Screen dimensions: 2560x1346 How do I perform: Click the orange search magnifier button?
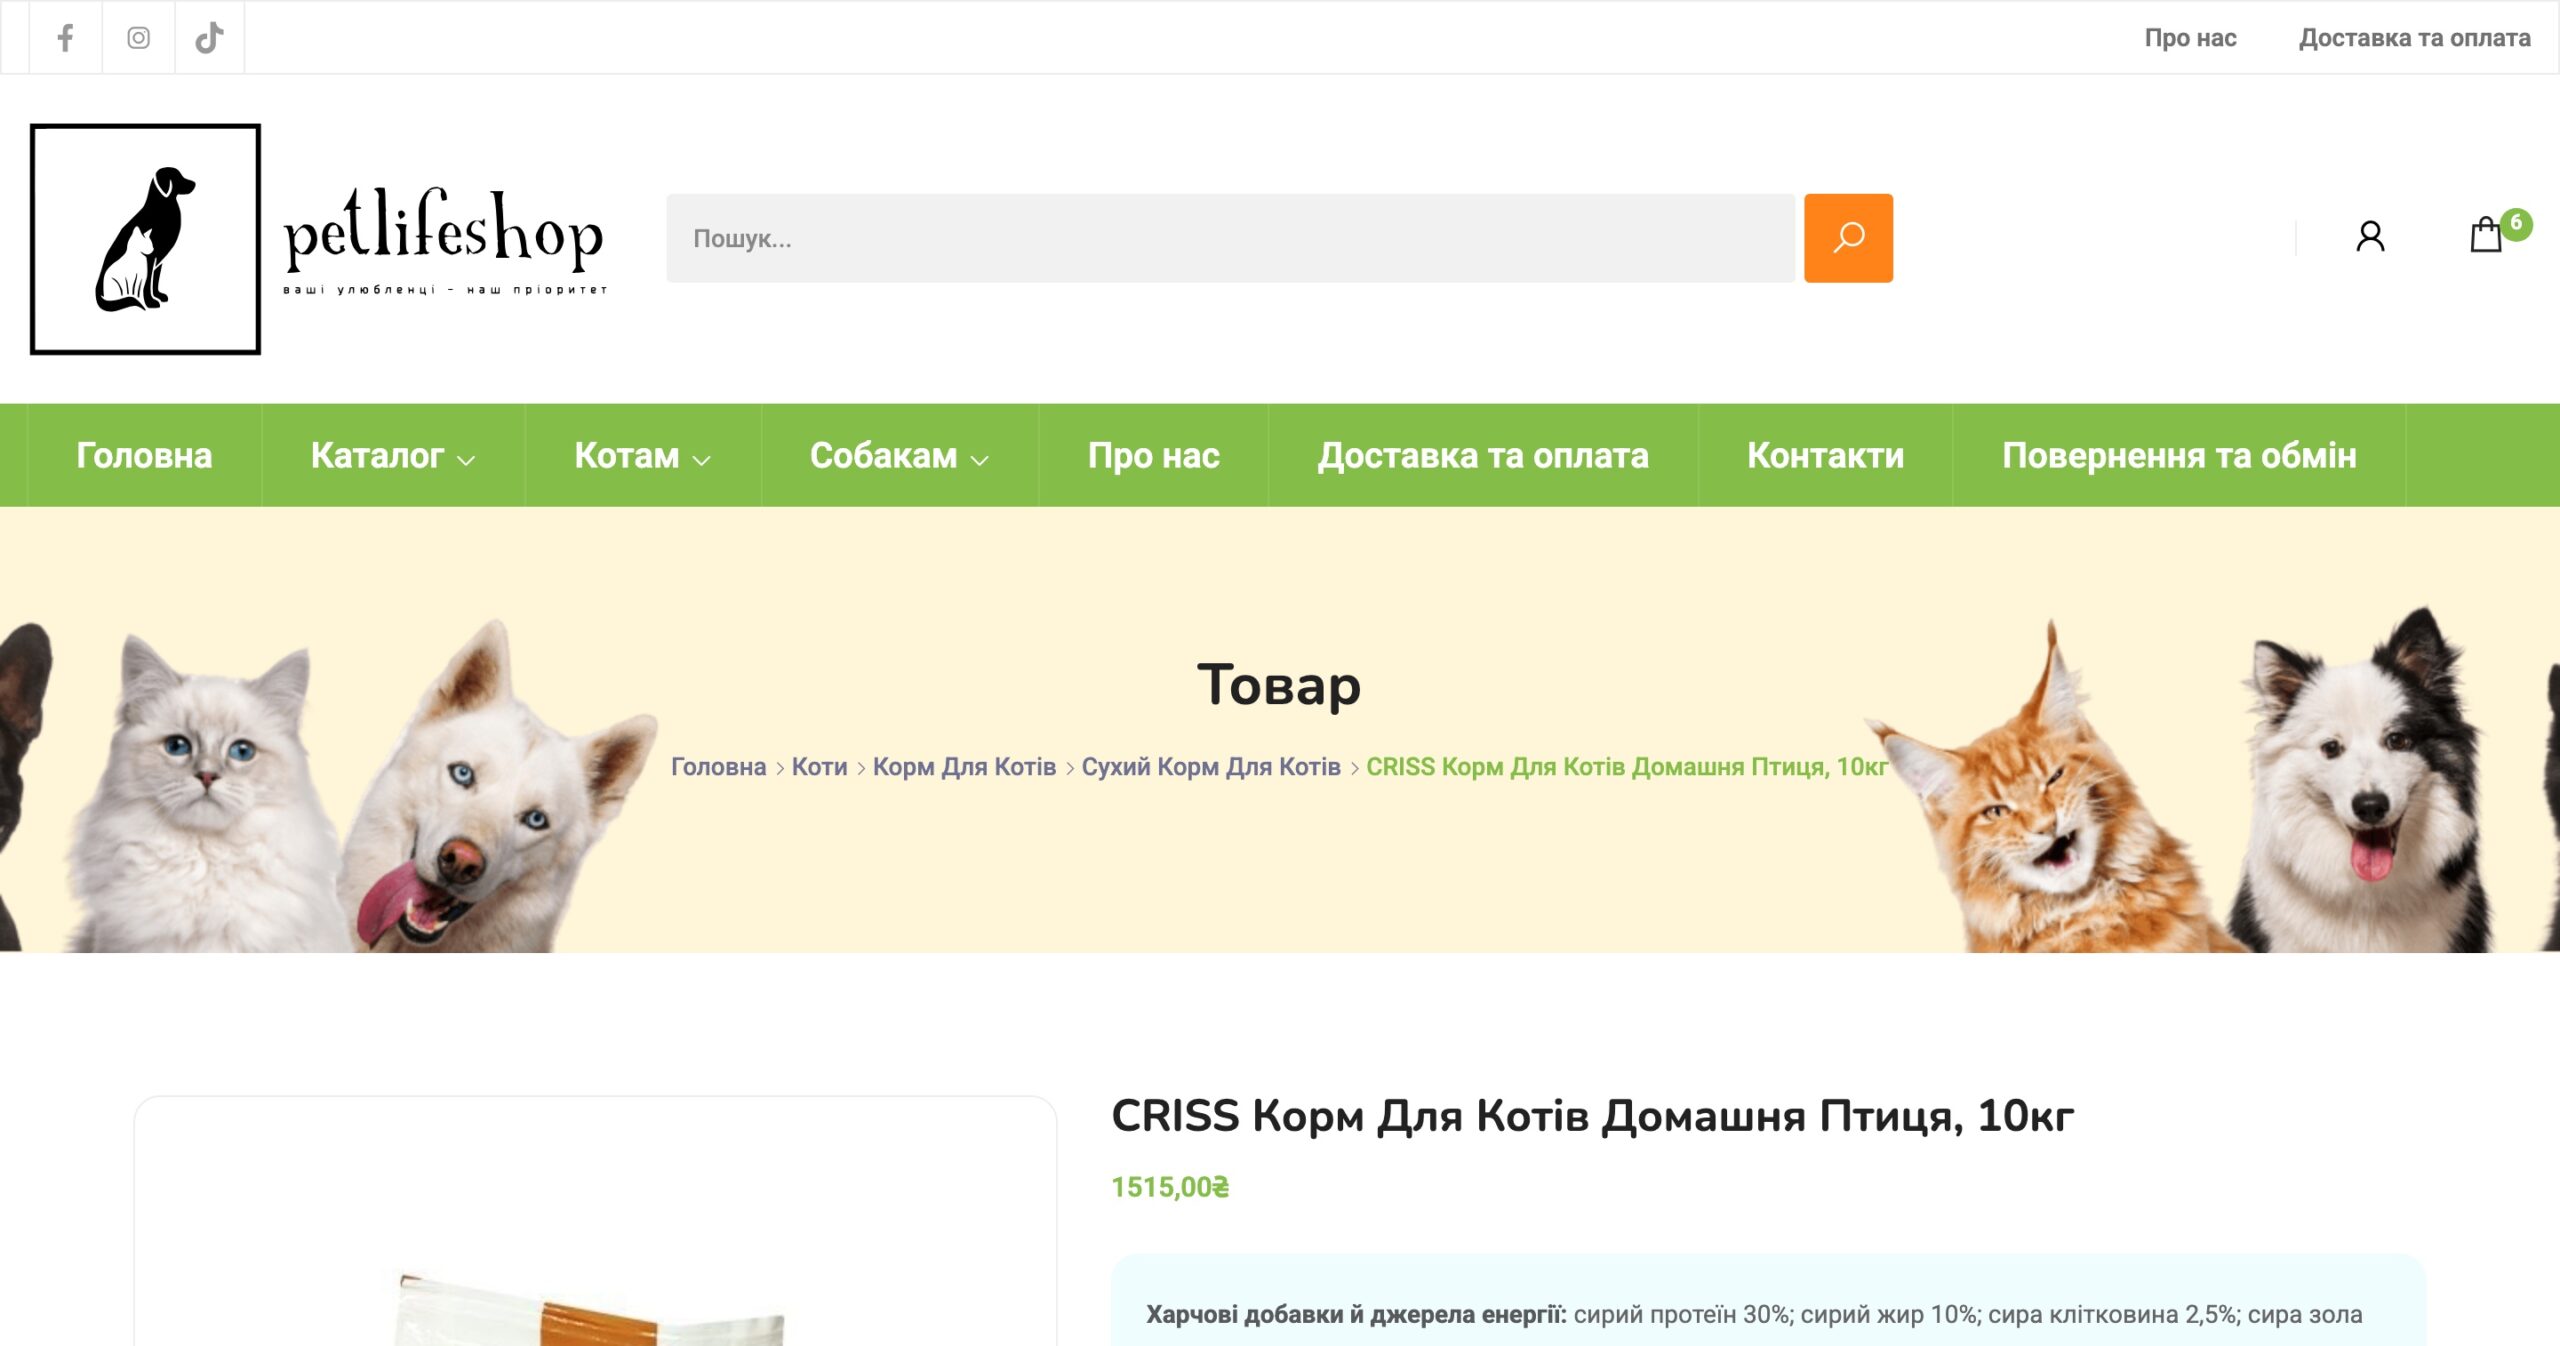pyautogui.click(x=1848, y=238)
